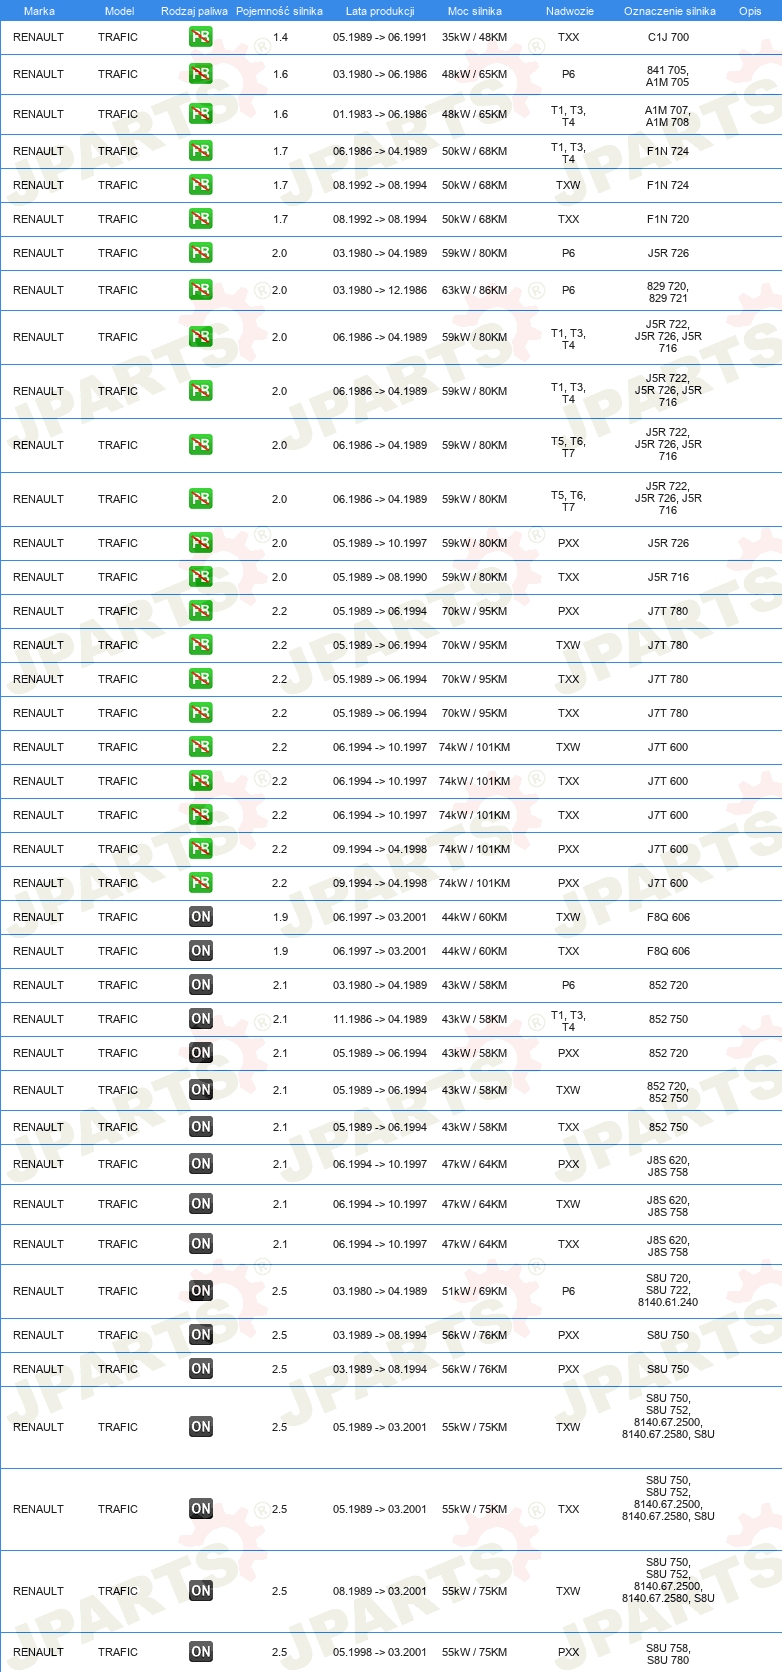Click the 'Moc silnika' column header
This screenshot has height=1672, width=782.
pyautogui.click(x=475, y=11)
